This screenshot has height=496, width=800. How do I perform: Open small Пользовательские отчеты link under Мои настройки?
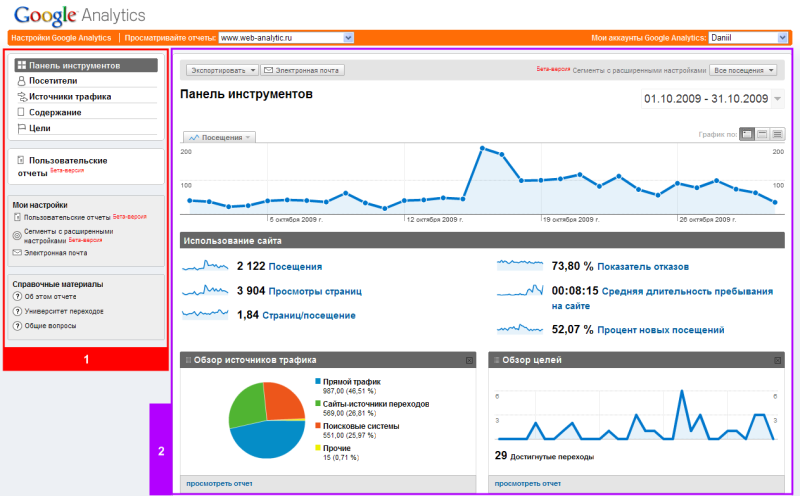(x=67, y=217)
